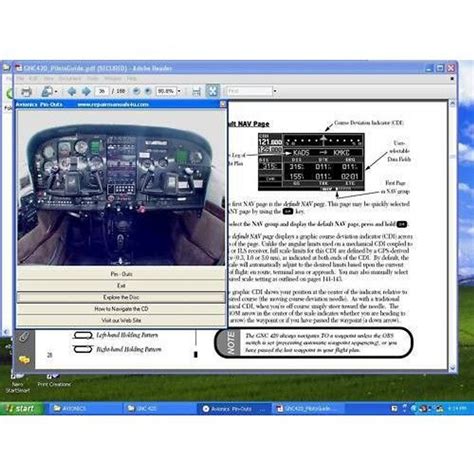Expand the Find box dropdown arrow
This screenshot has width=474, height=474.
(x=275, y=91)
